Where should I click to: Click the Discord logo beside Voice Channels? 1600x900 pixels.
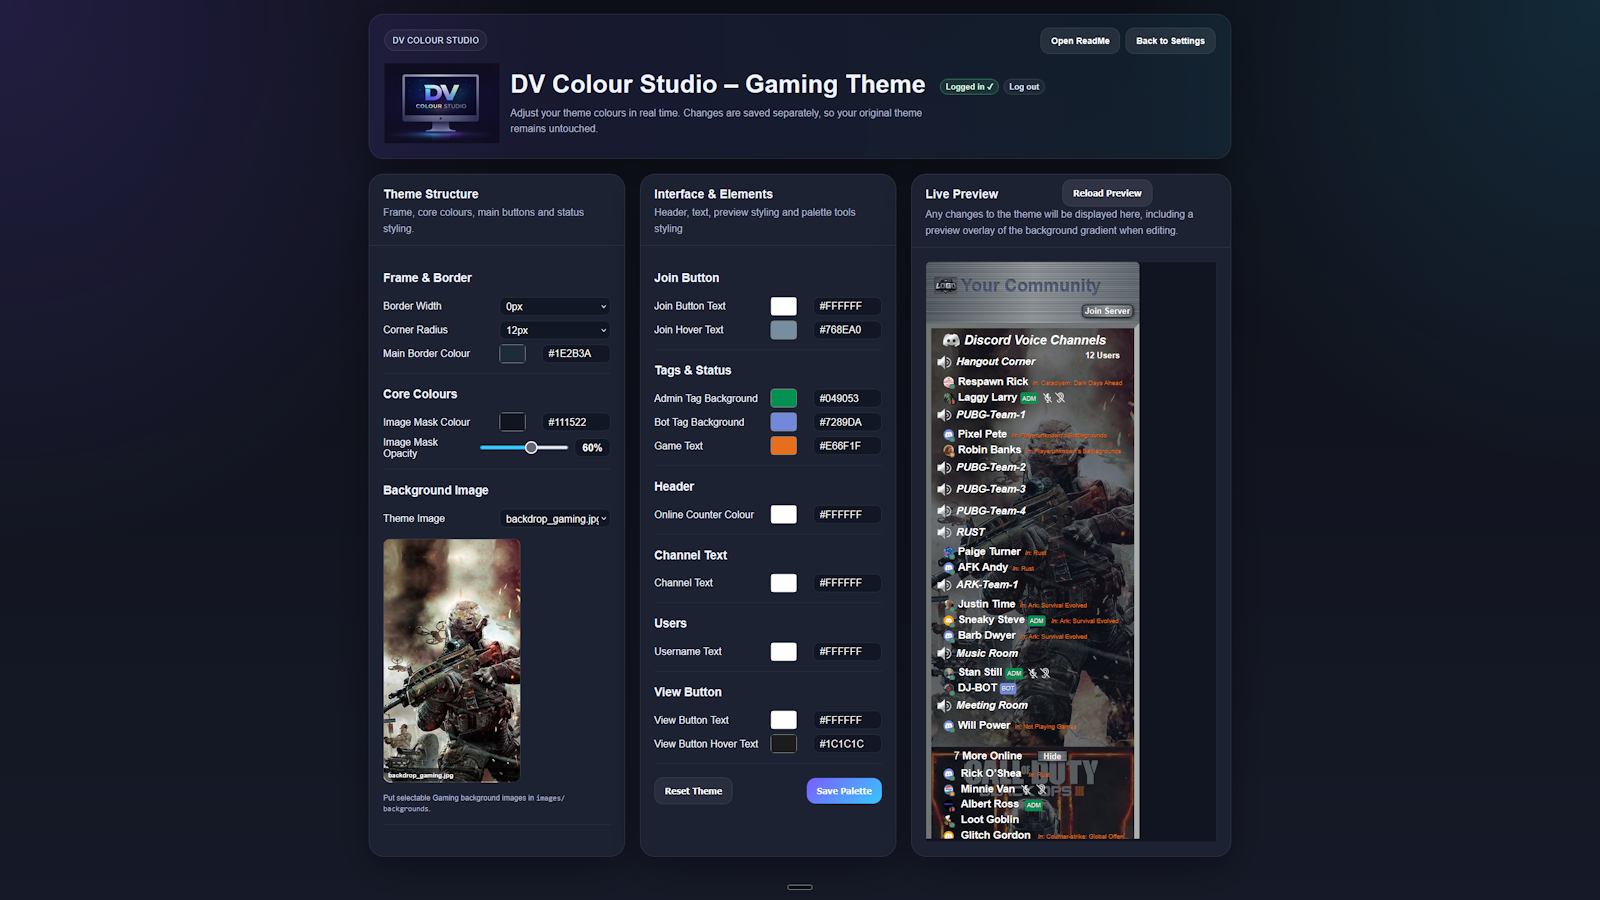951,340
